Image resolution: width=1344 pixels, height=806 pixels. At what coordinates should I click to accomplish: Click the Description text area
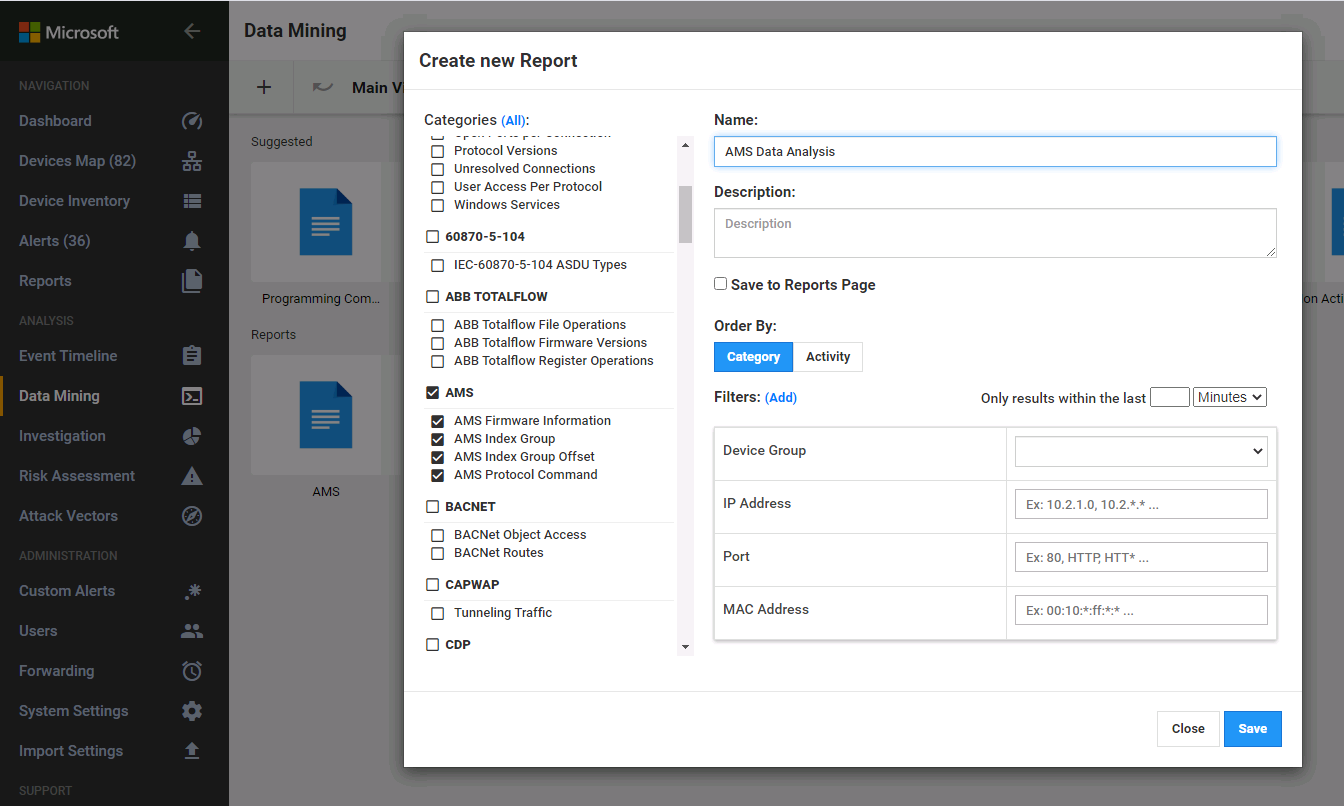point(995,233)
